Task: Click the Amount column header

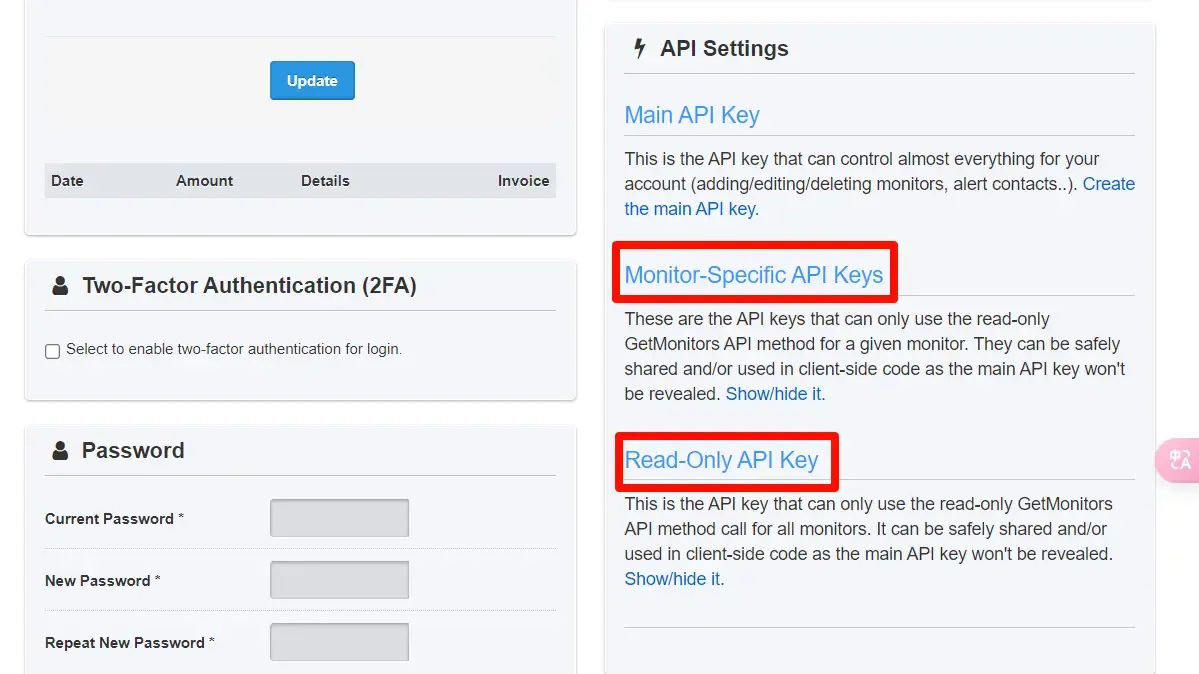Action: click(204, 181)
